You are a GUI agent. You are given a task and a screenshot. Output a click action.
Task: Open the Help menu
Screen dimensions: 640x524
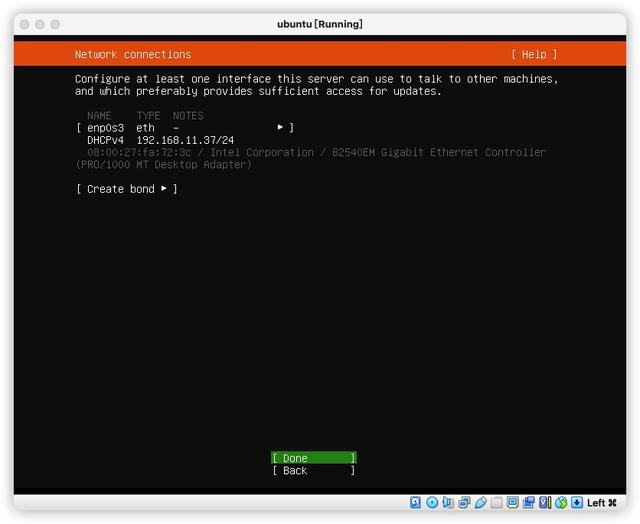click(534, 54)
